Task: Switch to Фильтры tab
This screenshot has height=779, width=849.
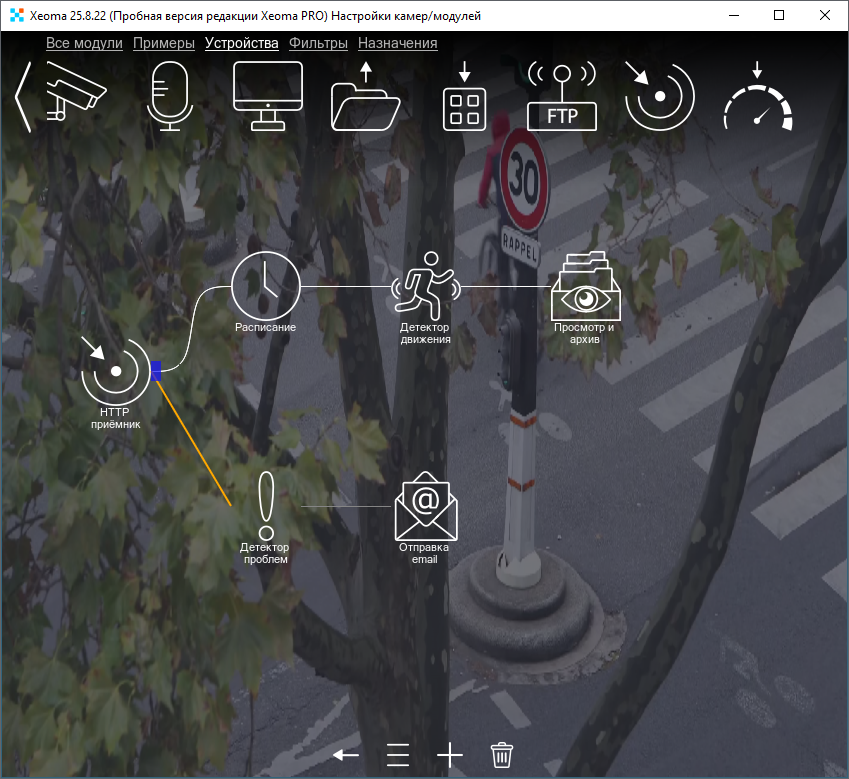Action: (318, 43)
